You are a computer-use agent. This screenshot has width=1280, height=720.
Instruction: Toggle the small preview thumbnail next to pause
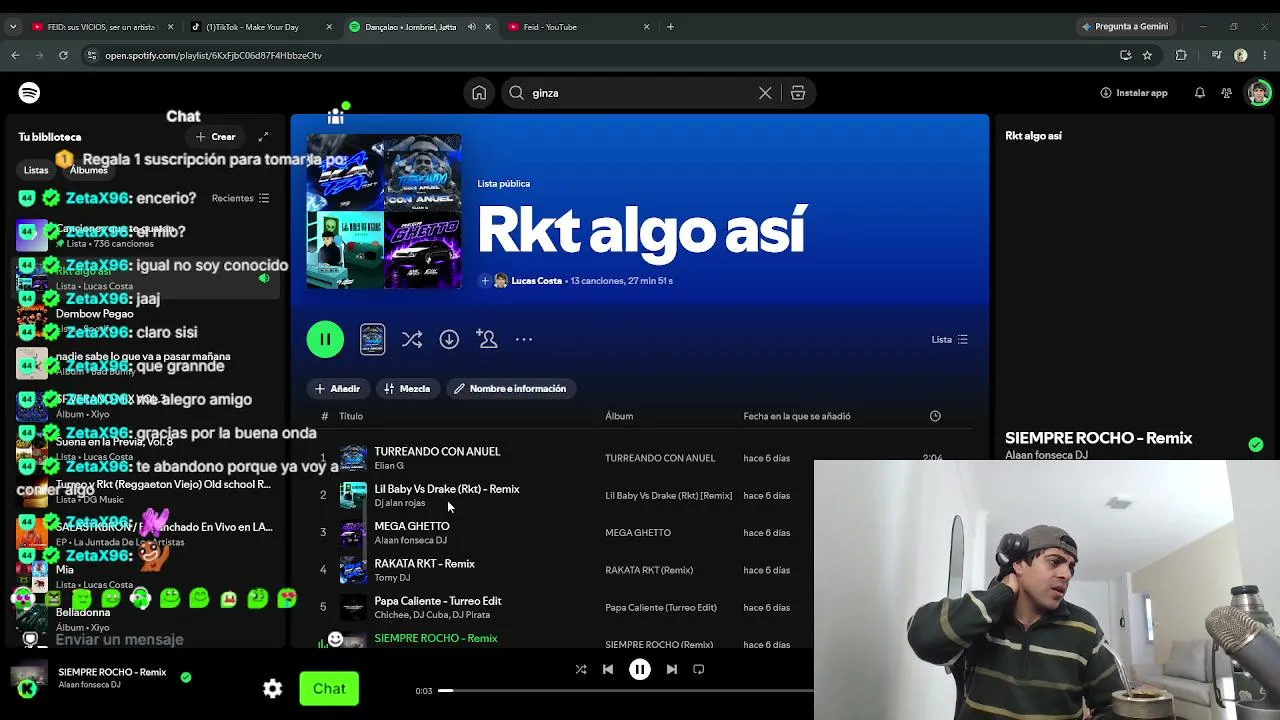372,339
